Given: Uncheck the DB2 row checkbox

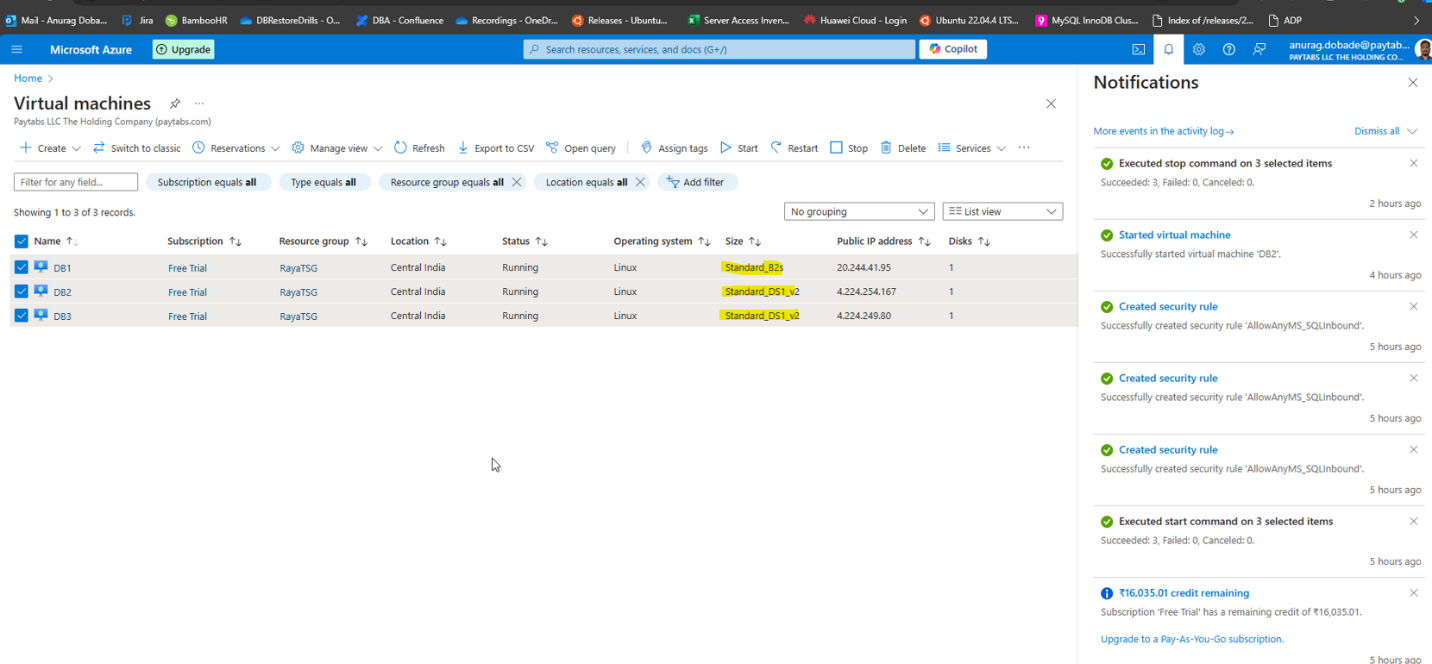Looking at the screenshot, I should coord(21,292).
